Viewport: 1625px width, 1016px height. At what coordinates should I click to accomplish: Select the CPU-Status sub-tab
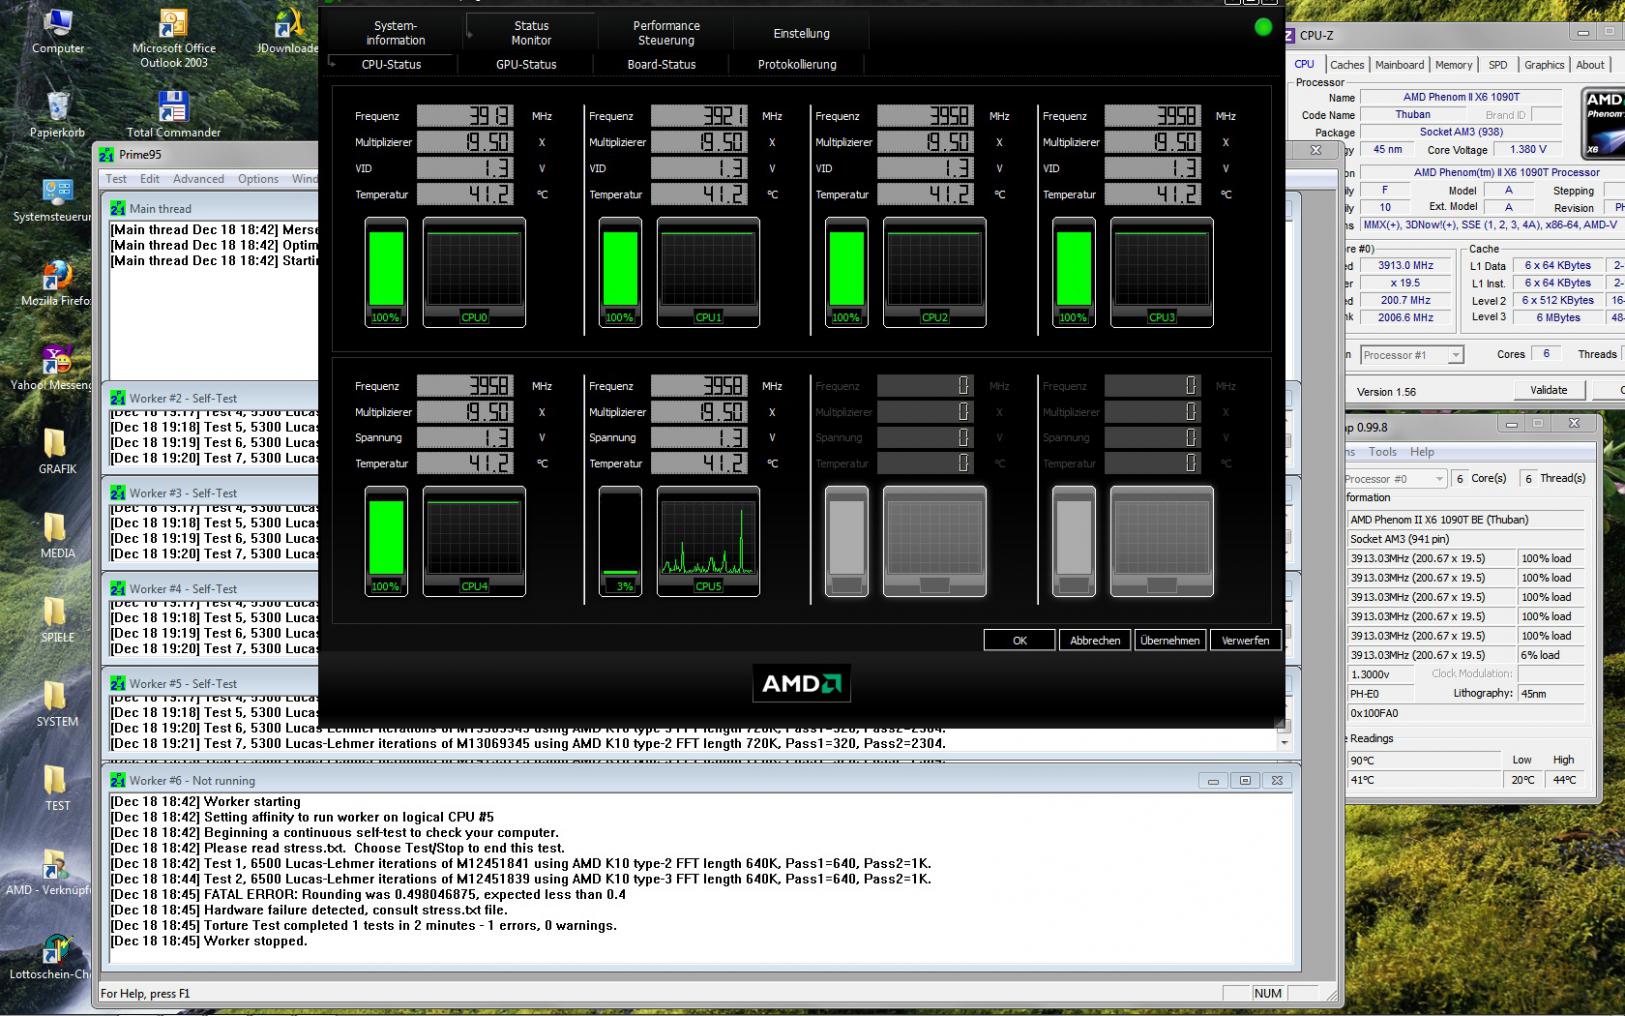(392, 64)
